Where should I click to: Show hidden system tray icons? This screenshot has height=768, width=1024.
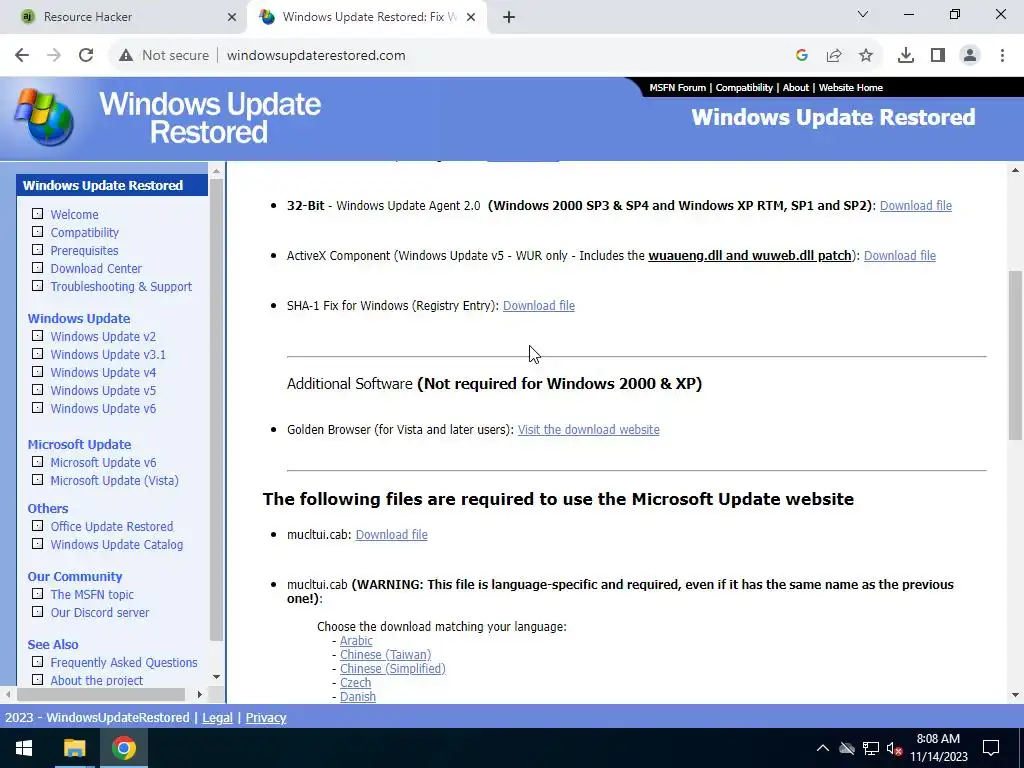(x=823, y=748)
